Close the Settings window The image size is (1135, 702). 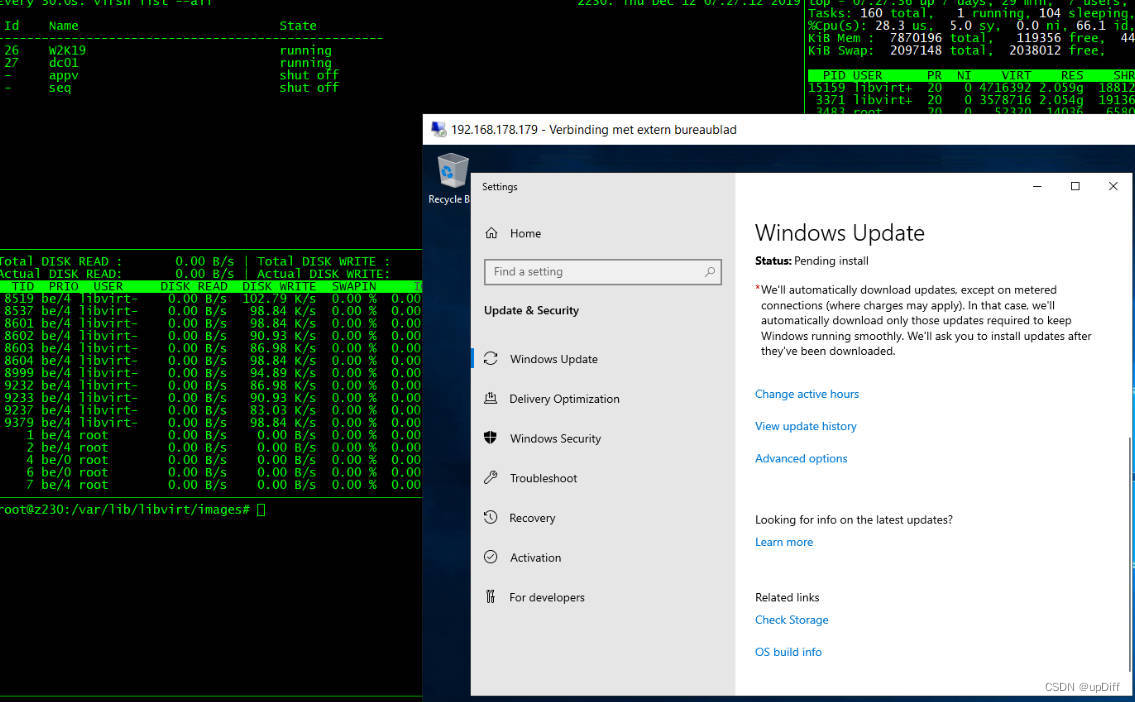tap(1113, 187)
